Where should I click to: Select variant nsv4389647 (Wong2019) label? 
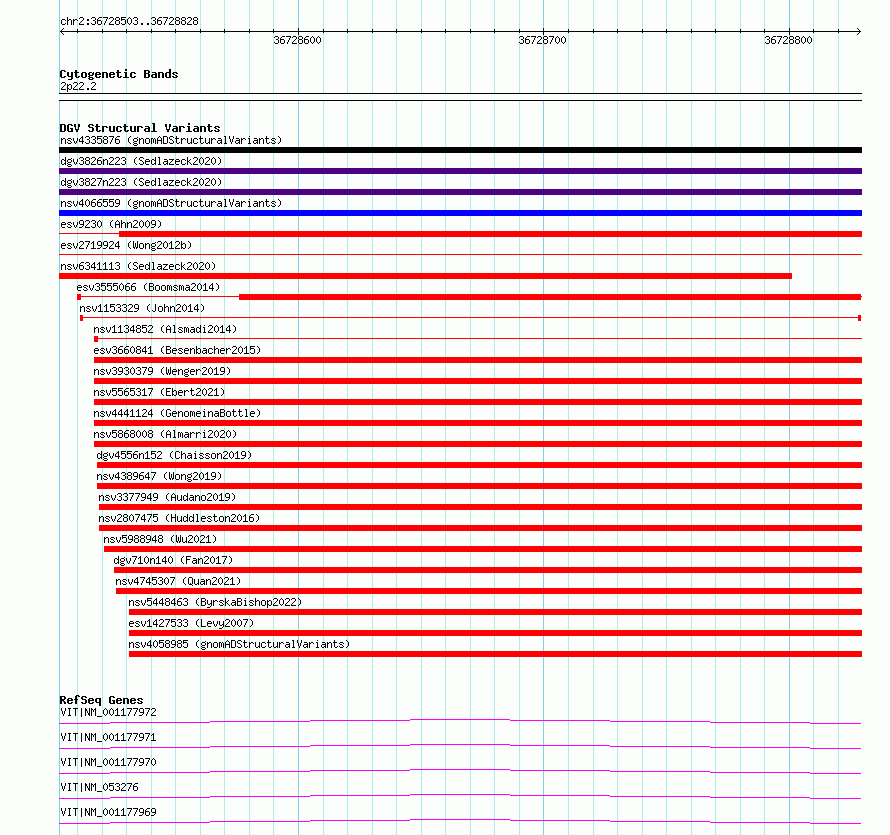pyautogui.click(x=159, y=476)
